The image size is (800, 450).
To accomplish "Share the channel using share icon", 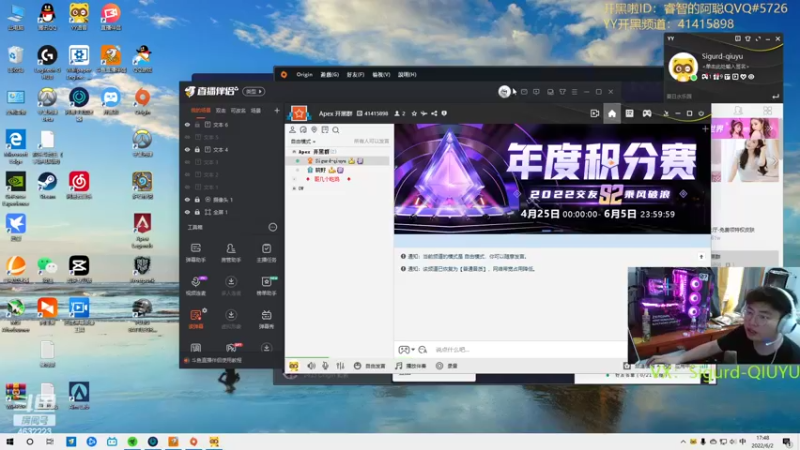I will (434, 113).
